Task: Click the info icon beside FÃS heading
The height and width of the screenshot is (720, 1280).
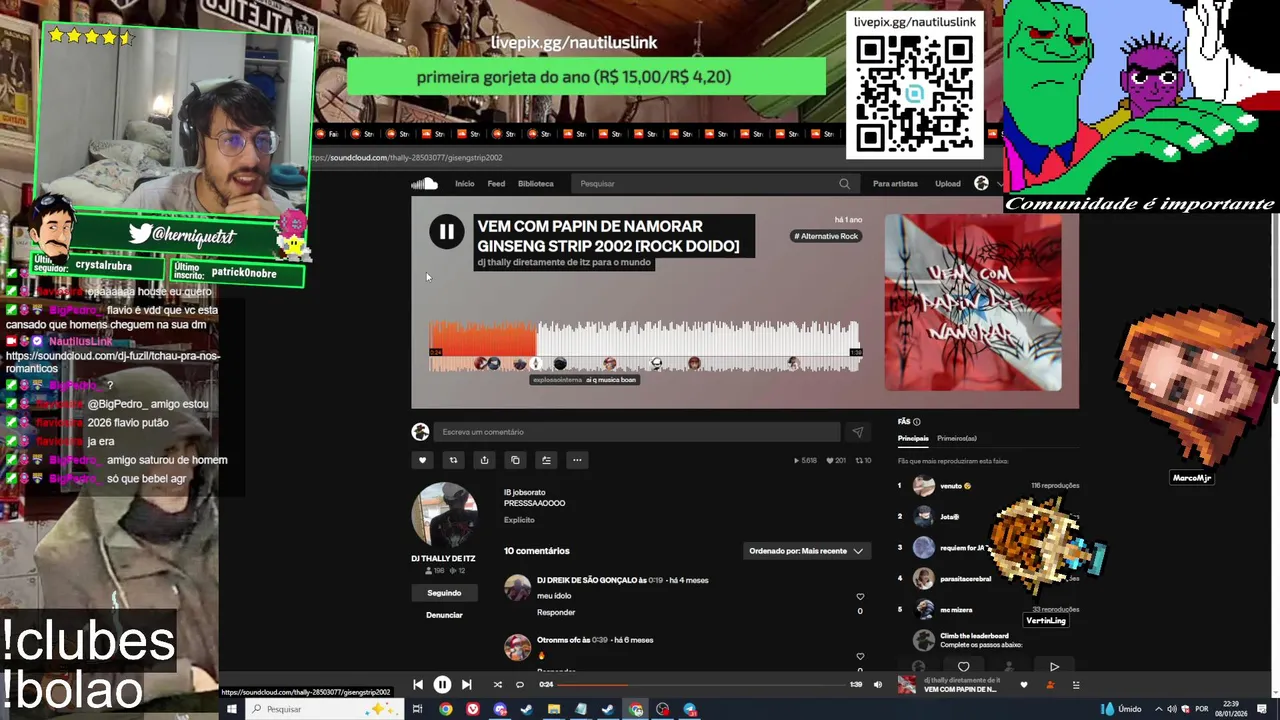Action: 916,422
